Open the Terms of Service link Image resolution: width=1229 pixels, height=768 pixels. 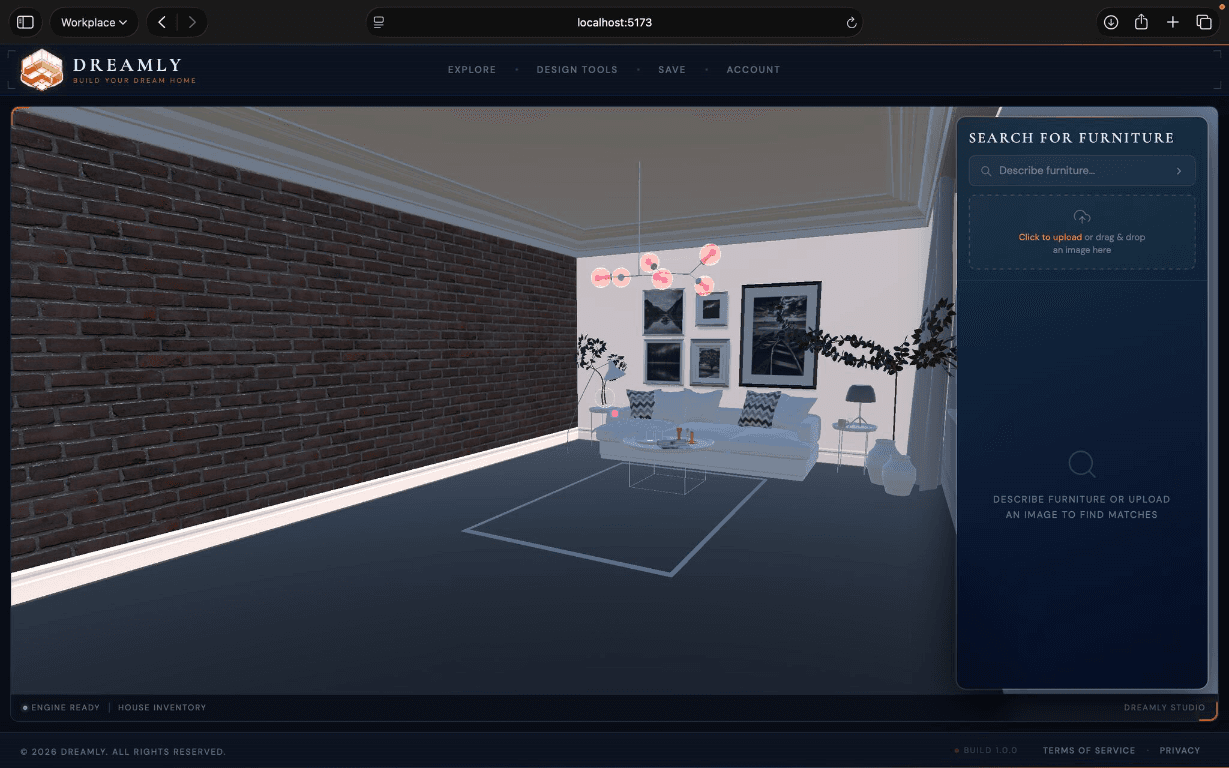(1089, 750)
